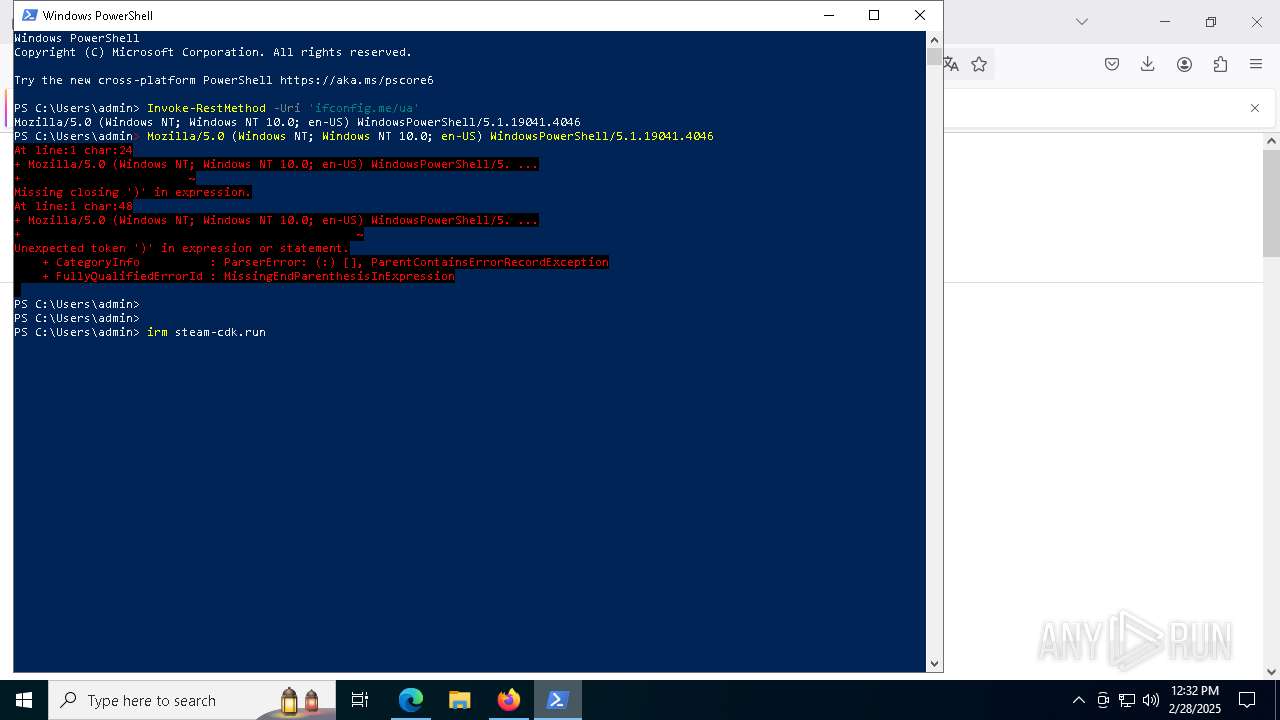Screen dimensions: 1280x720
Task: Click the PowerShell scrollbar down arrow
Action: point(934,663)
